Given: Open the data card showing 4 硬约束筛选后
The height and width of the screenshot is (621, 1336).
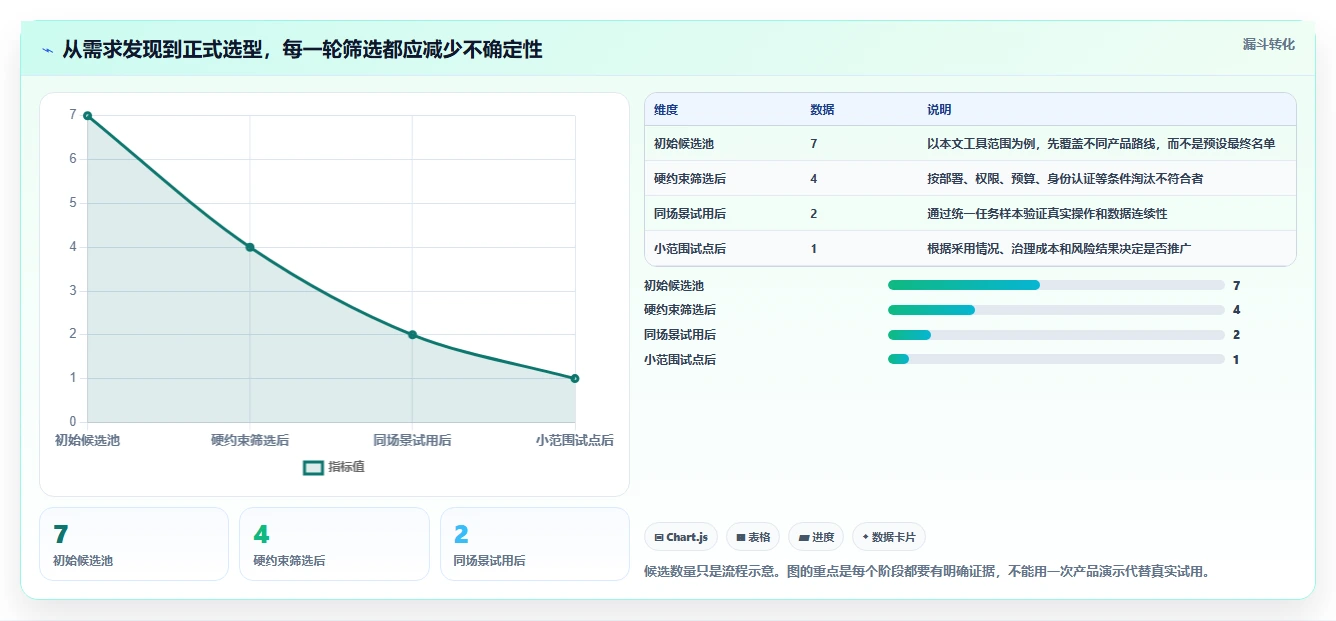Looking at the screenshot, I should (334, 544).
